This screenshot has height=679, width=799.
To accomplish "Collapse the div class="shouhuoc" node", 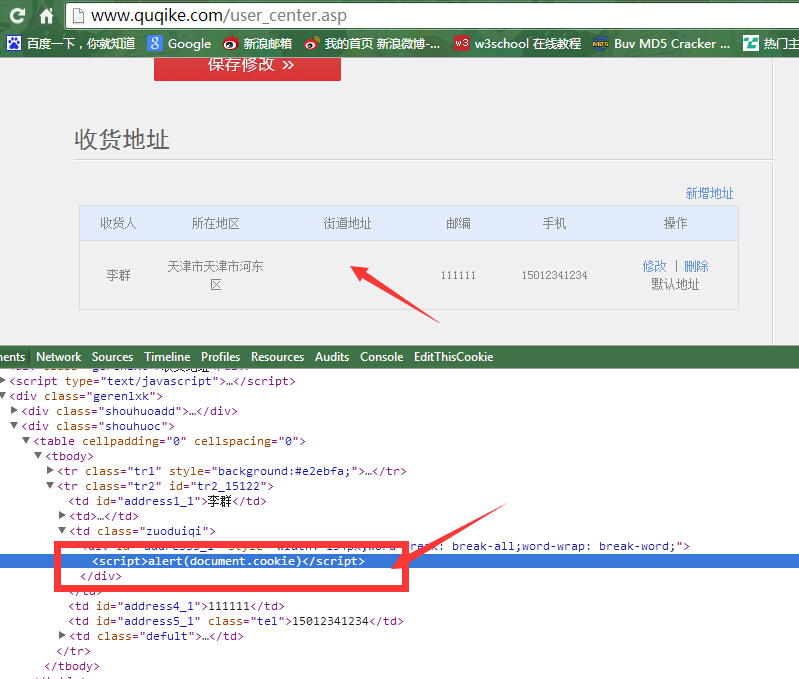I will [x=14, y=425].
